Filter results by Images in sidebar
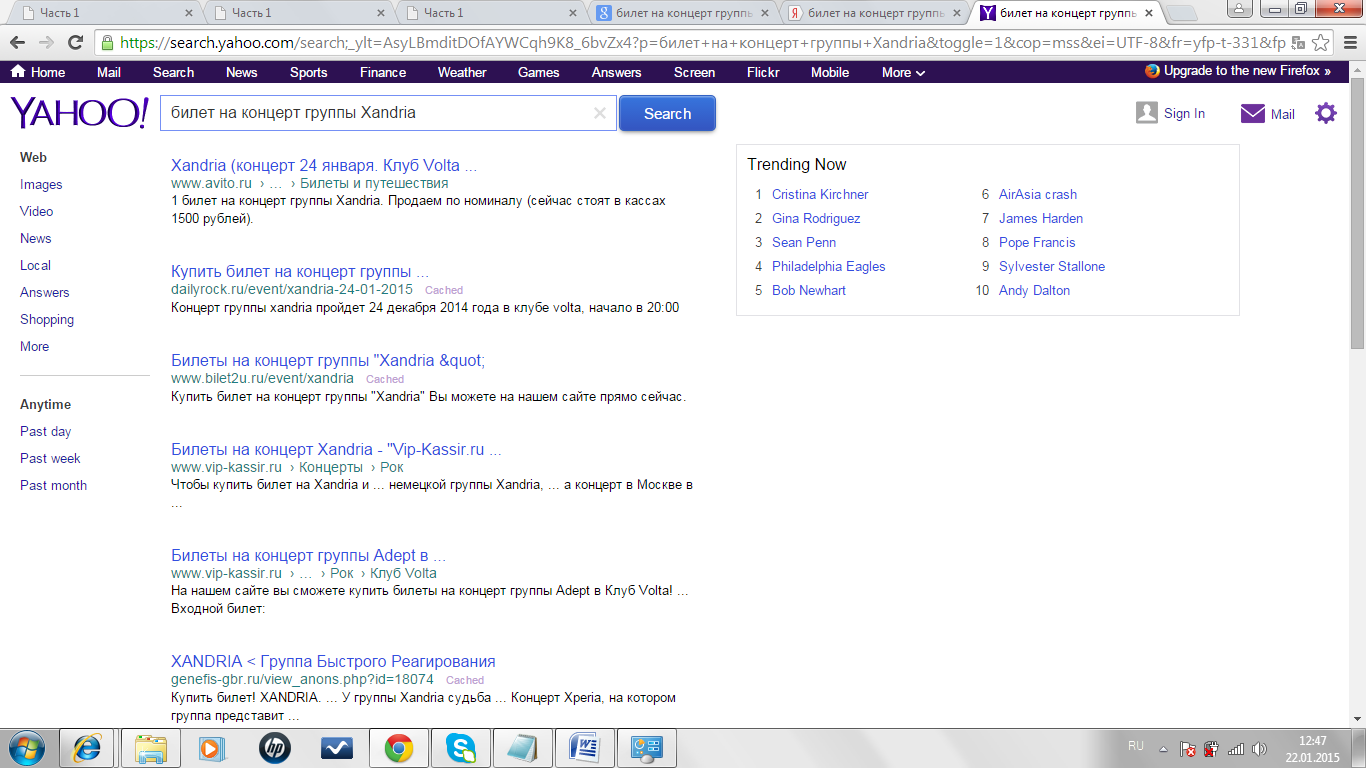The width and height of the screenshot is (1366, 768). pyautogui.click(x=41, y=184)
